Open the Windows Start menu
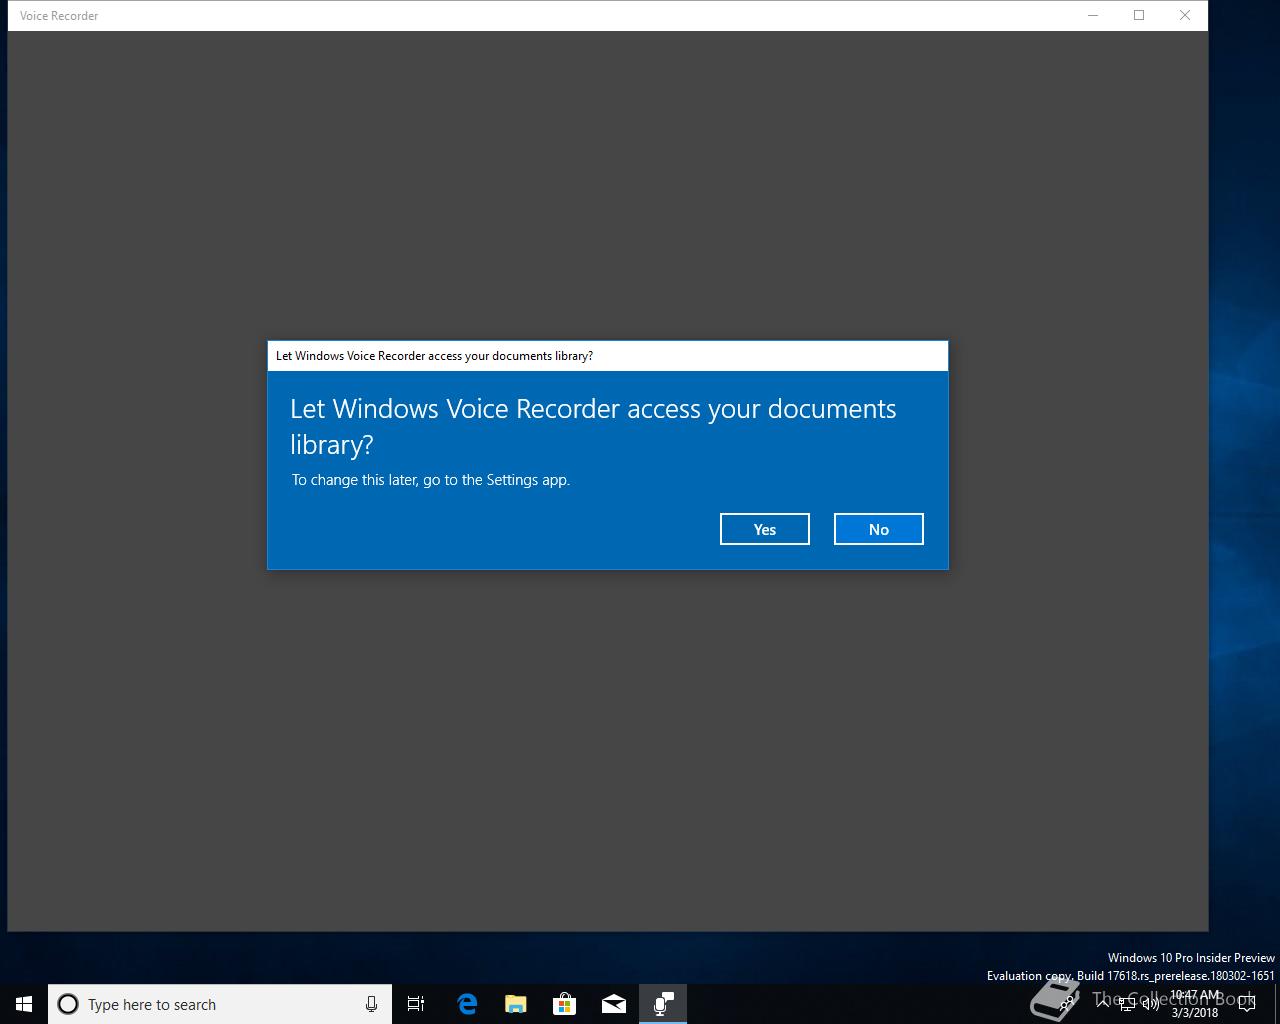The width and height of the screenshot is (1280, 1024). 24,1004
